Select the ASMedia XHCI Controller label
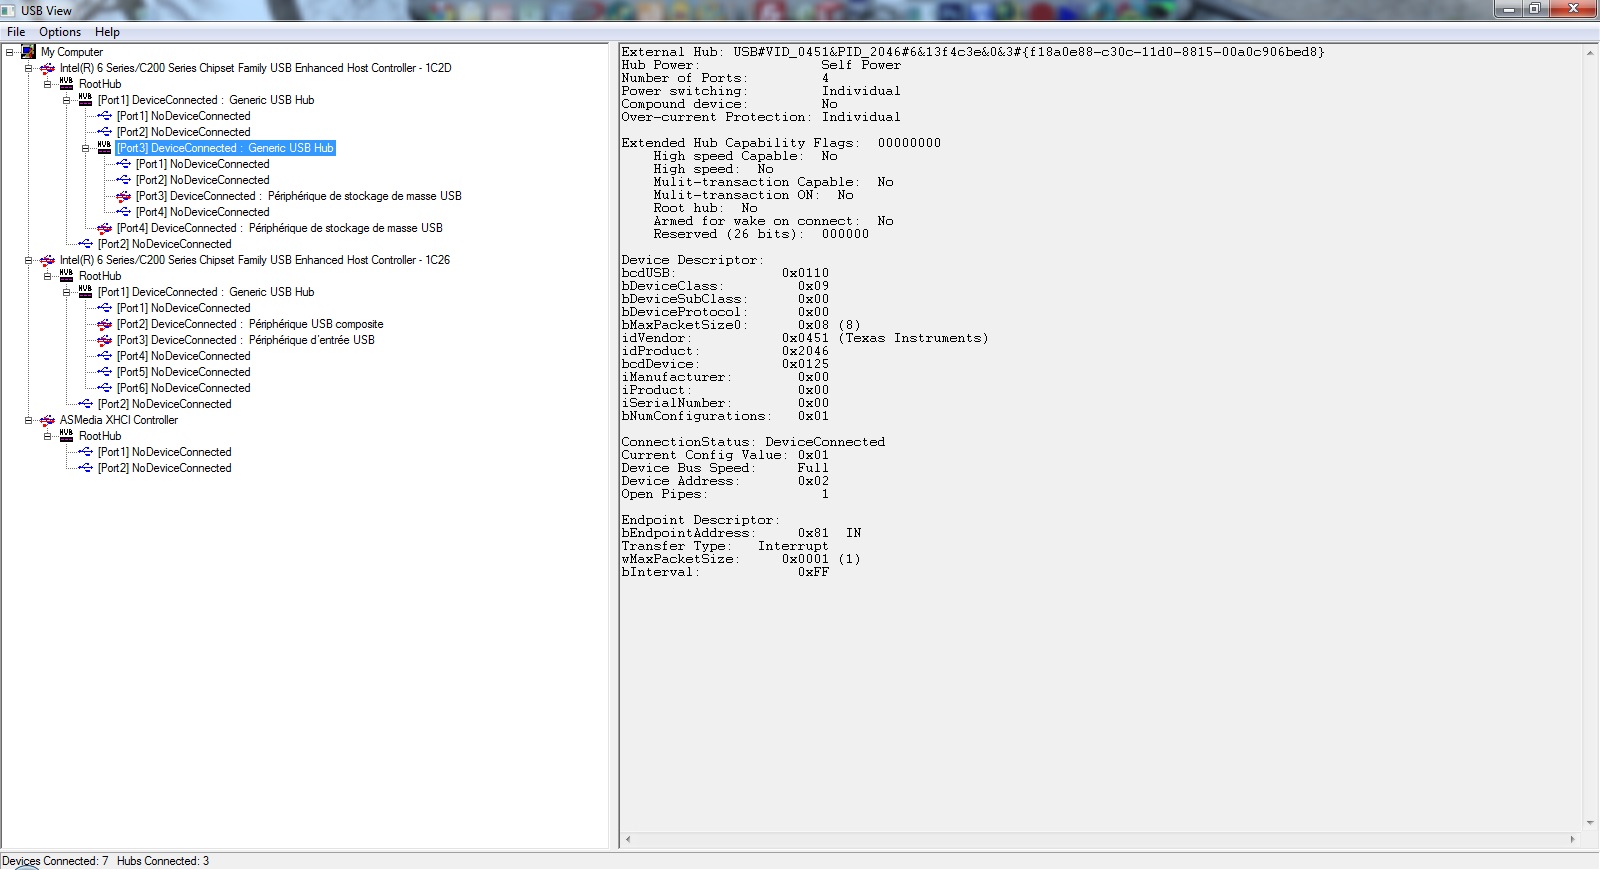Viewport: 1600px width, 870px height. click(x=119, y=420)
